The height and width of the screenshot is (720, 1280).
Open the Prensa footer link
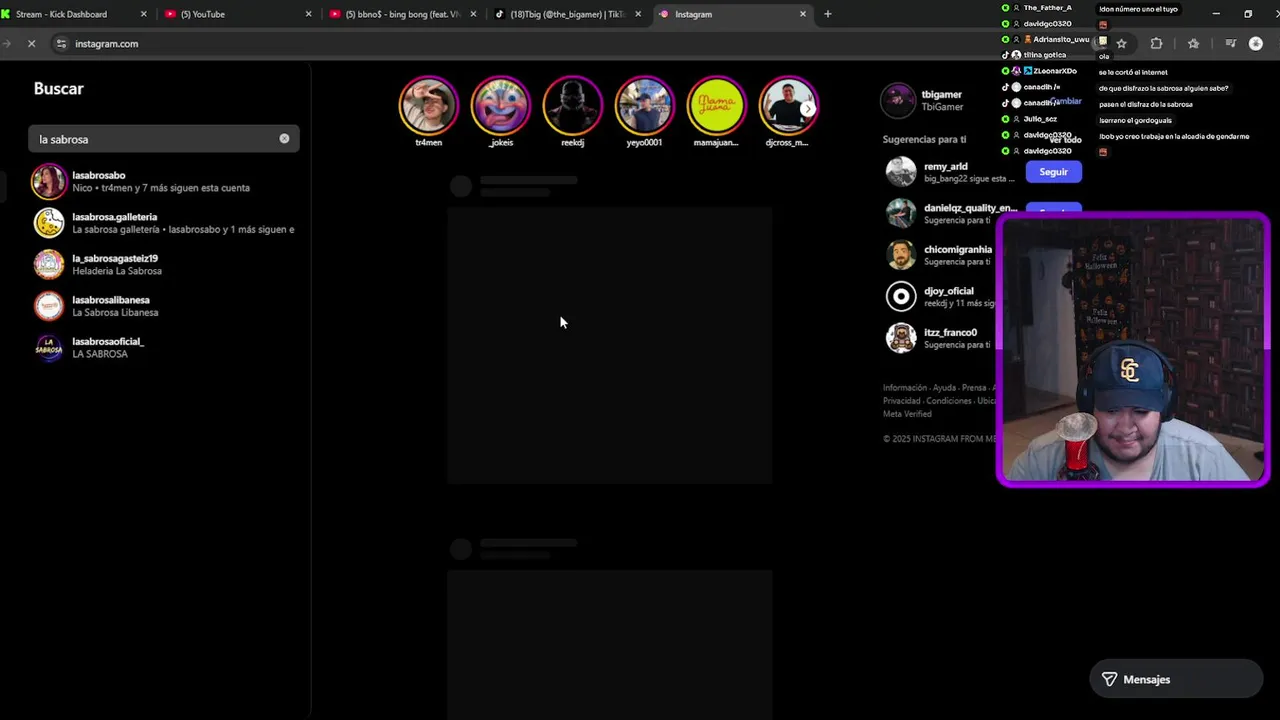coord(974,388)
